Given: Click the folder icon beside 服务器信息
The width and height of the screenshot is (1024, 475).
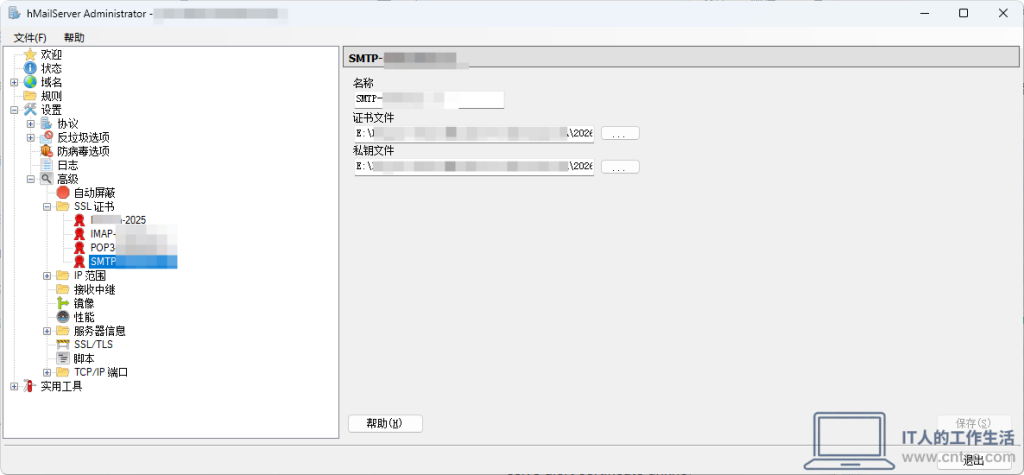Looking at the screenshot, I should point(63,331).
